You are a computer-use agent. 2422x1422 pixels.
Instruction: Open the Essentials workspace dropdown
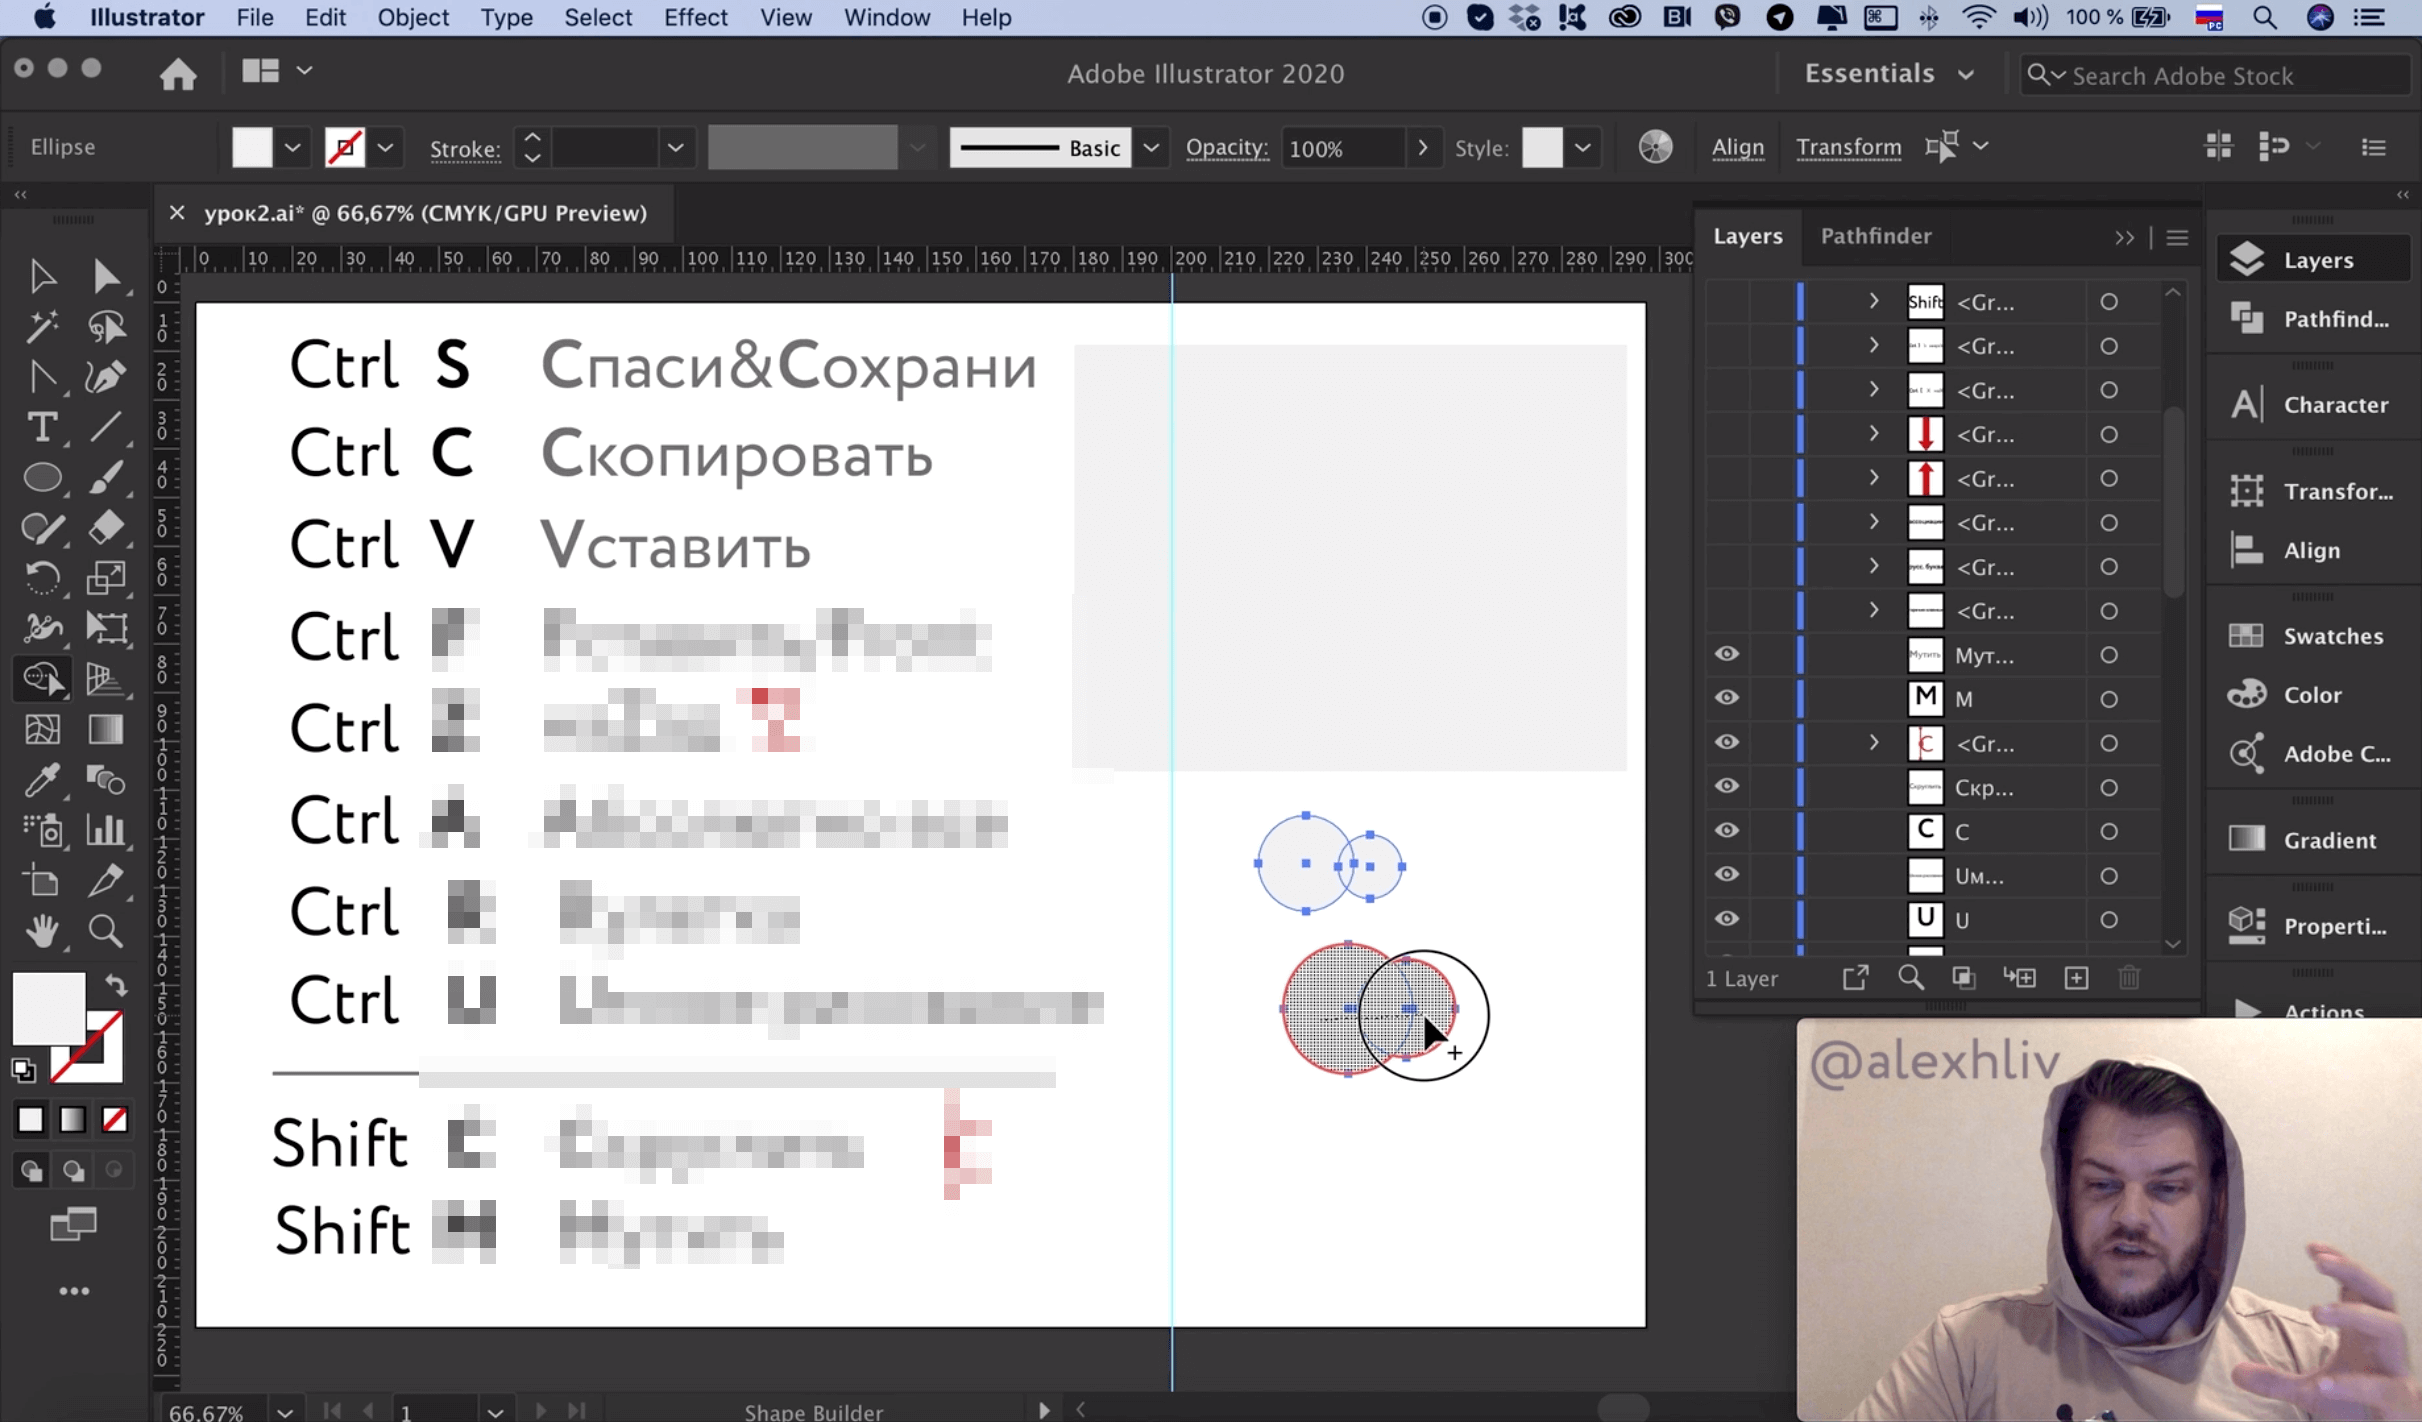(x=1888, y=74)
